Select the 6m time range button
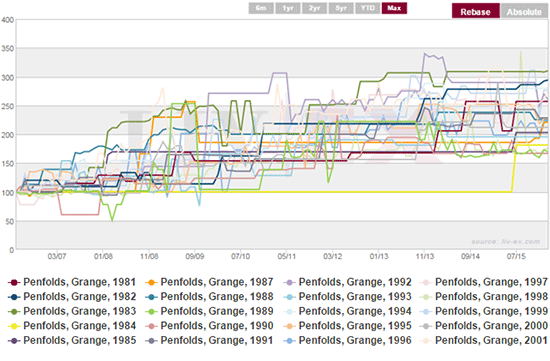550x361 pixels. (261, 8)
